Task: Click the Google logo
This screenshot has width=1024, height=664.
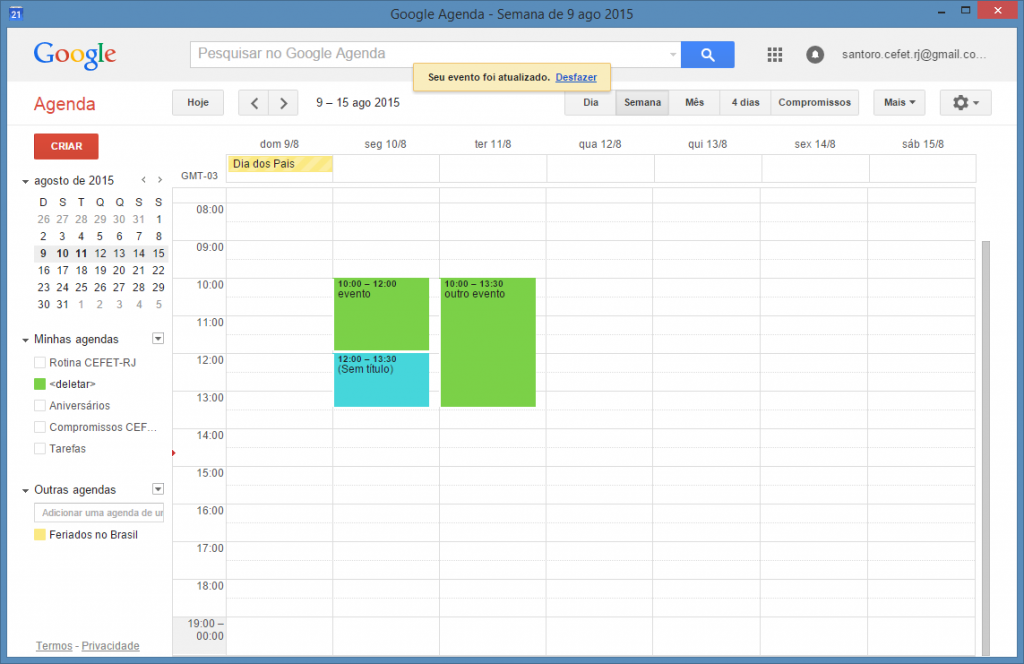Action: click(x=75, y=55)
